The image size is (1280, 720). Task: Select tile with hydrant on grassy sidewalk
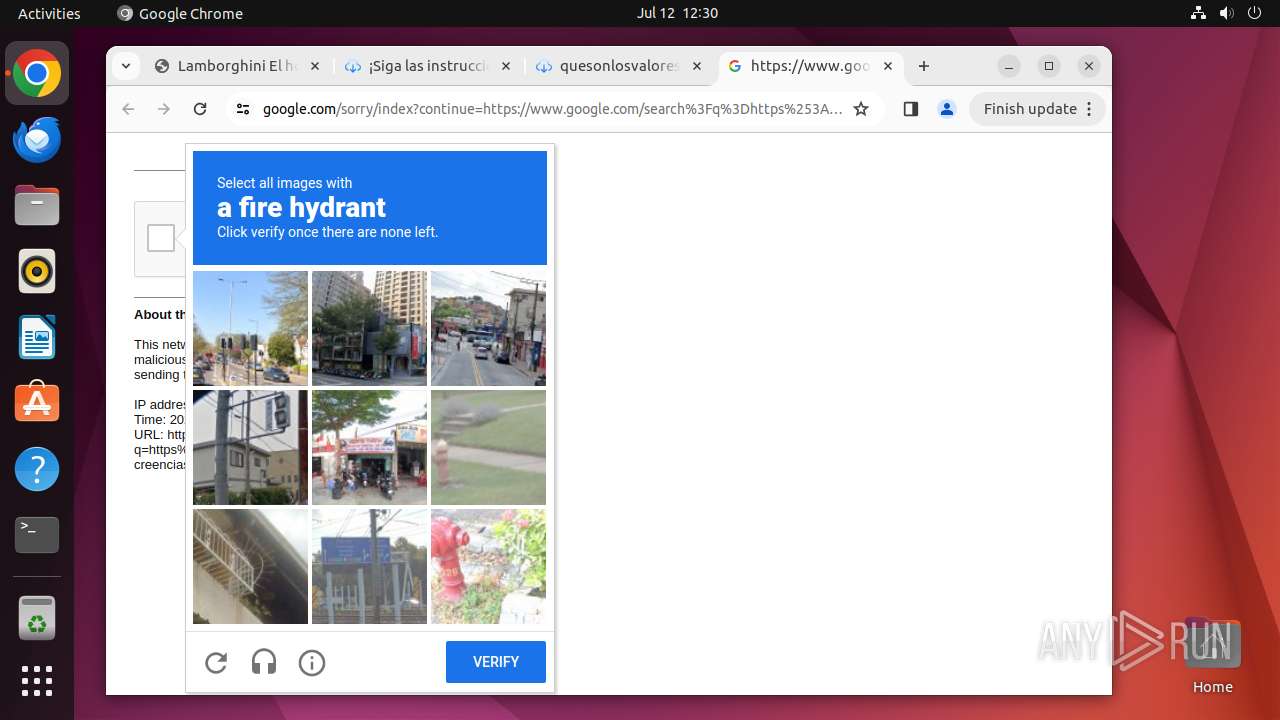click(x=488, y=447)
